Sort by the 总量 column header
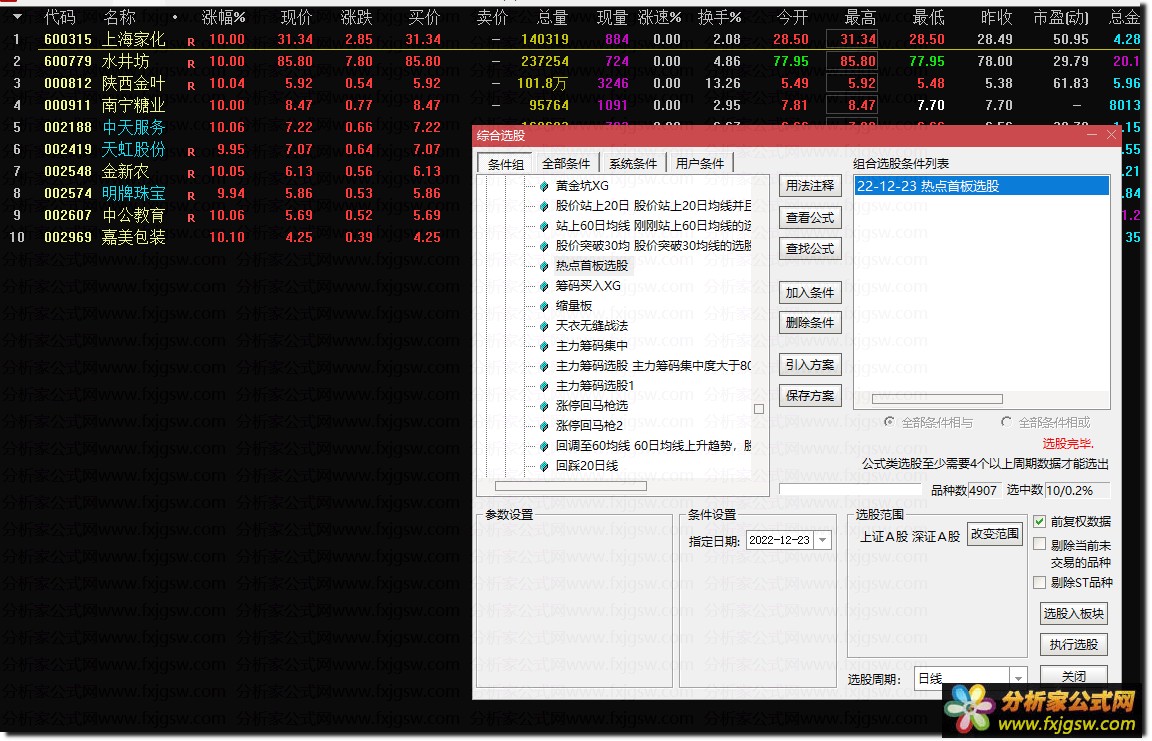1152x741 pixels. pos(552,17)
